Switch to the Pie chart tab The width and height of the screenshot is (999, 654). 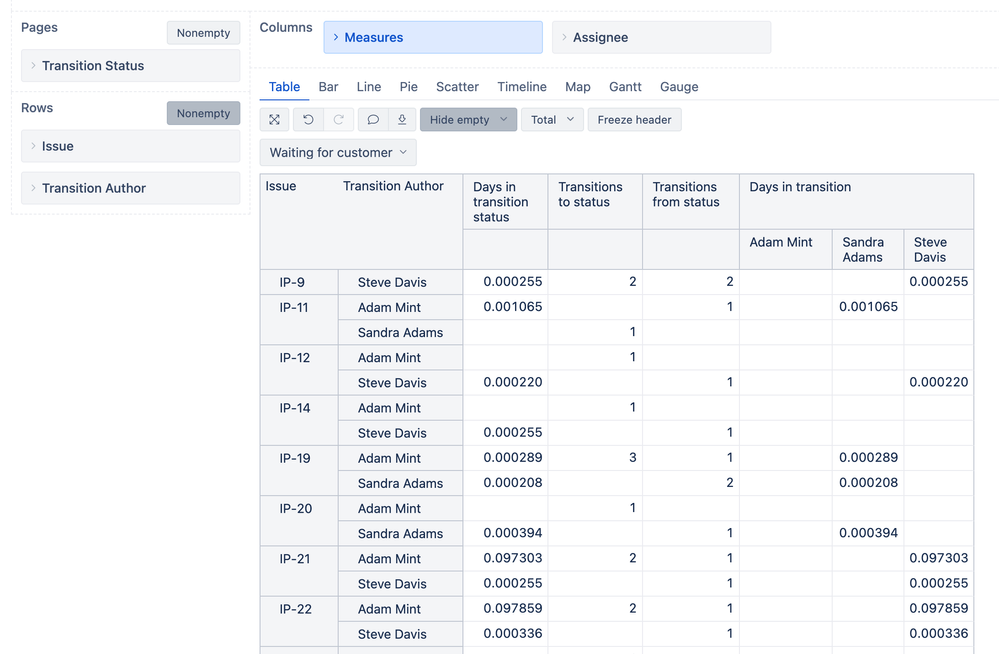(408, 87)
